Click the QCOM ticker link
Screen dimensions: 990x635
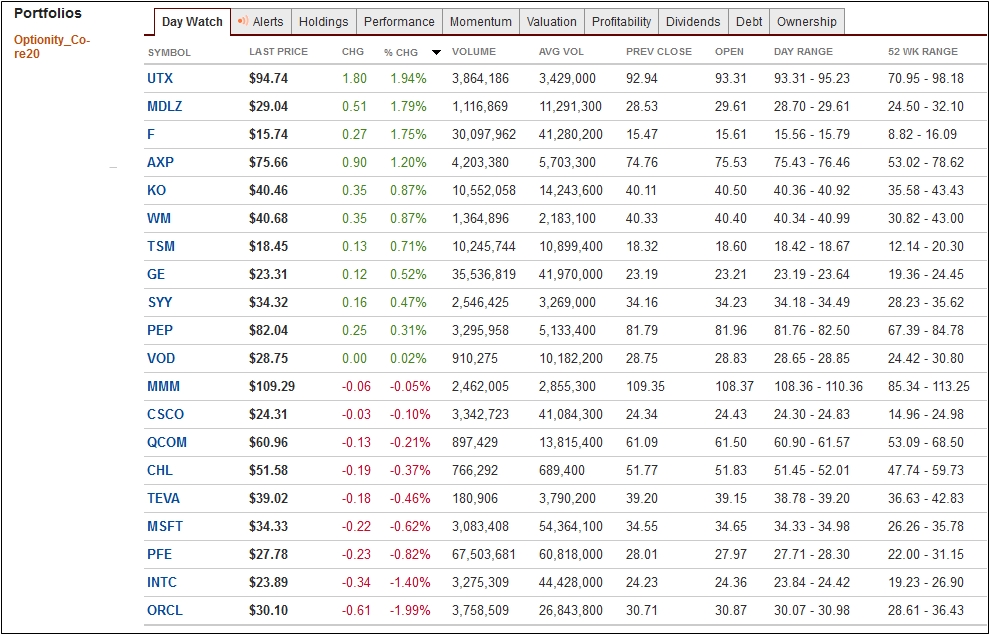point(167,442)
